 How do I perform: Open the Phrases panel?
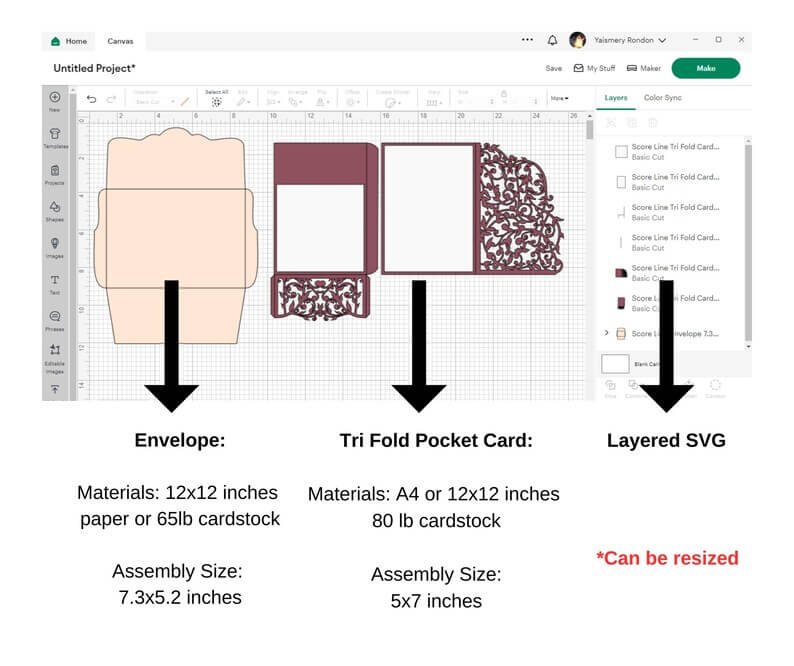55,320
